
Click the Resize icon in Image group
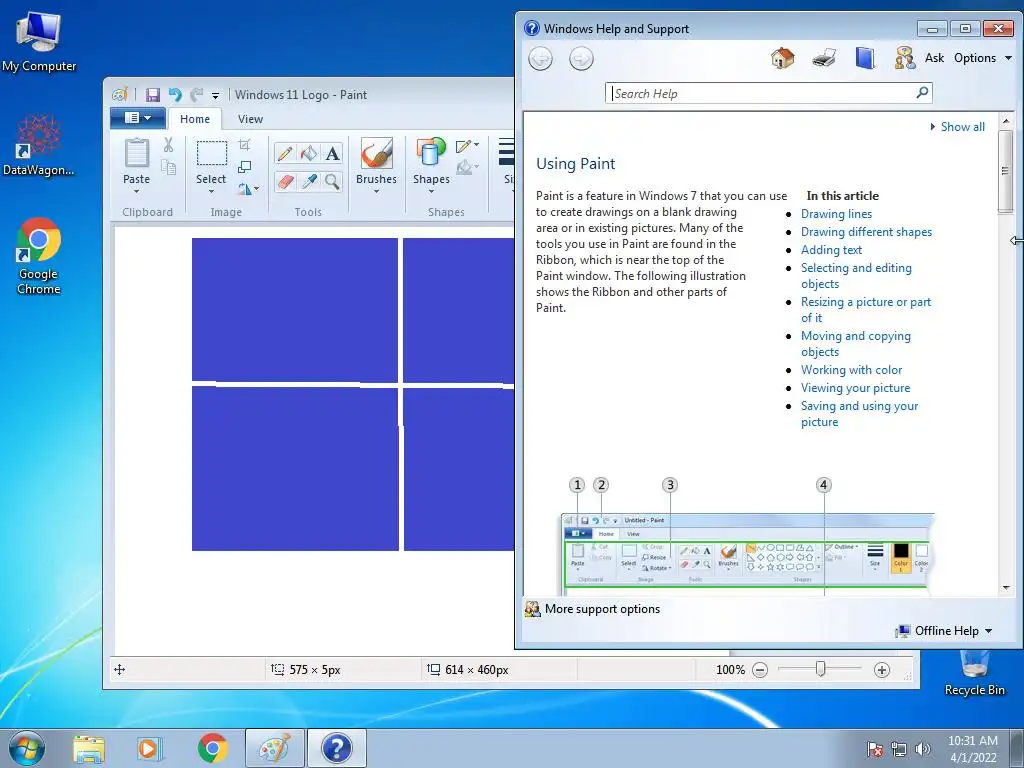coord(244,167)
